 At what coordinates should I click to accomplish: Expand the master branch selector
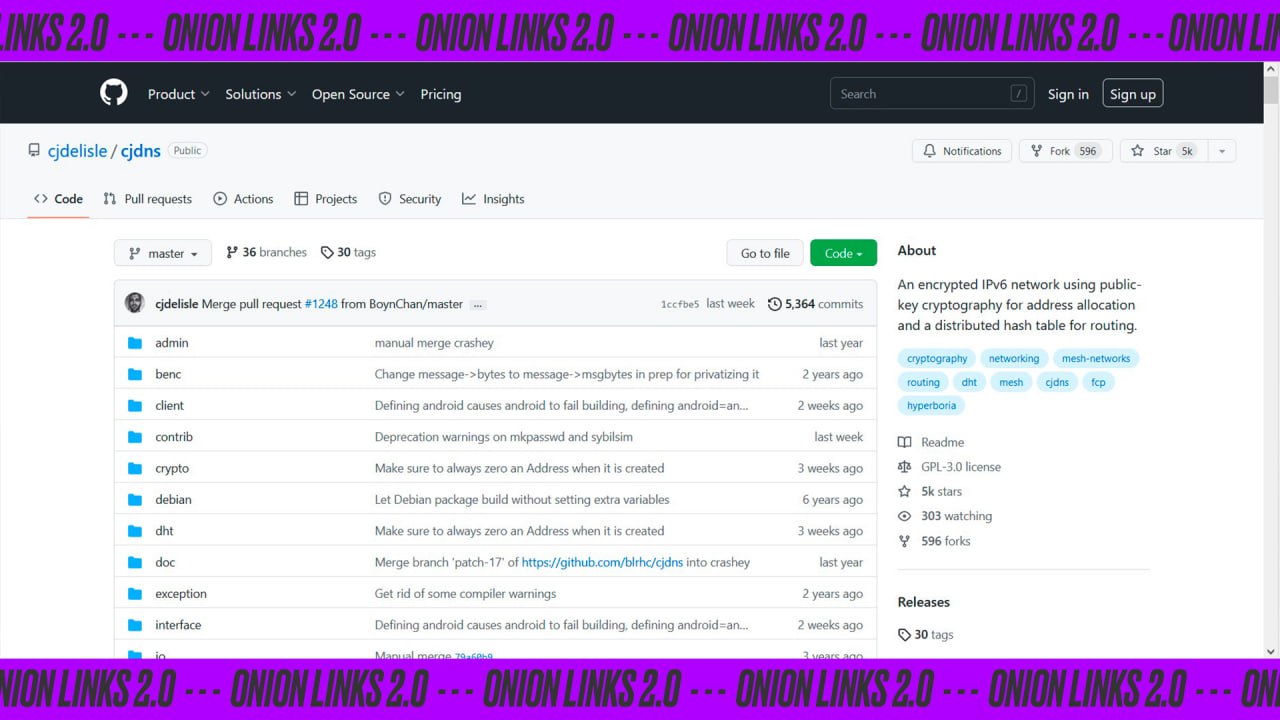162,252
